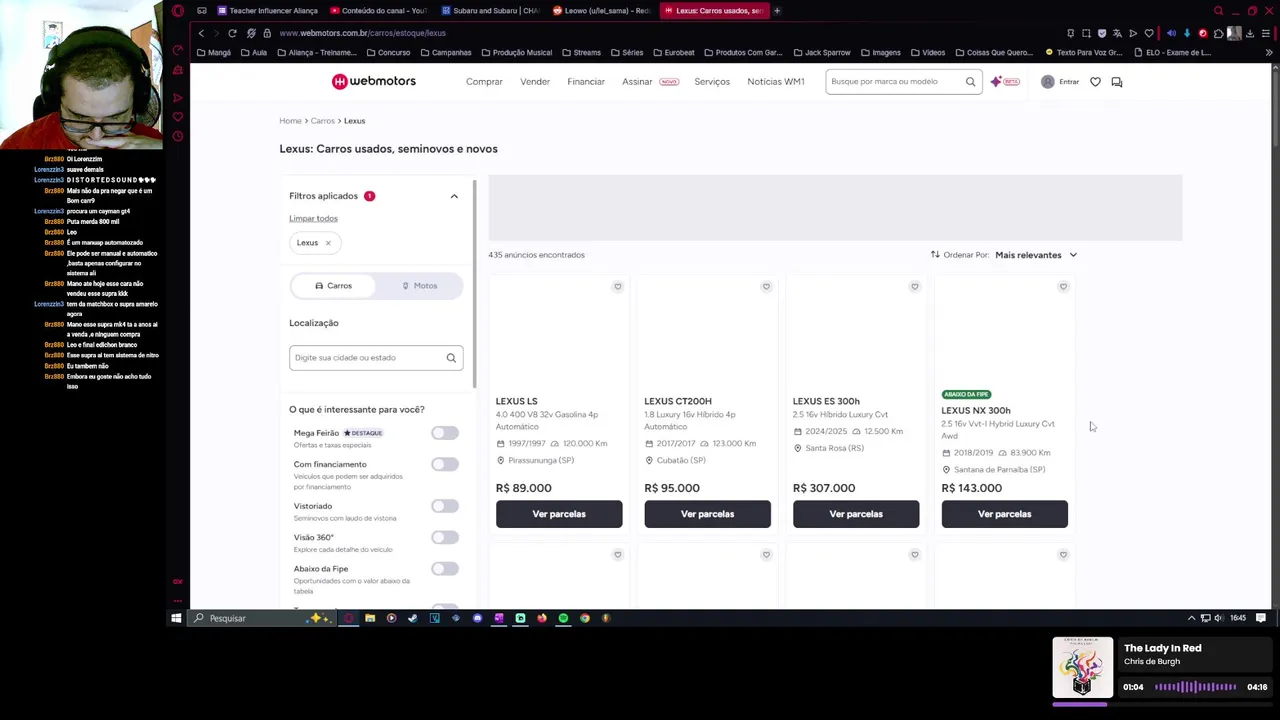
Task: Open Spotify from taskbar
Action: click(563, 618)
